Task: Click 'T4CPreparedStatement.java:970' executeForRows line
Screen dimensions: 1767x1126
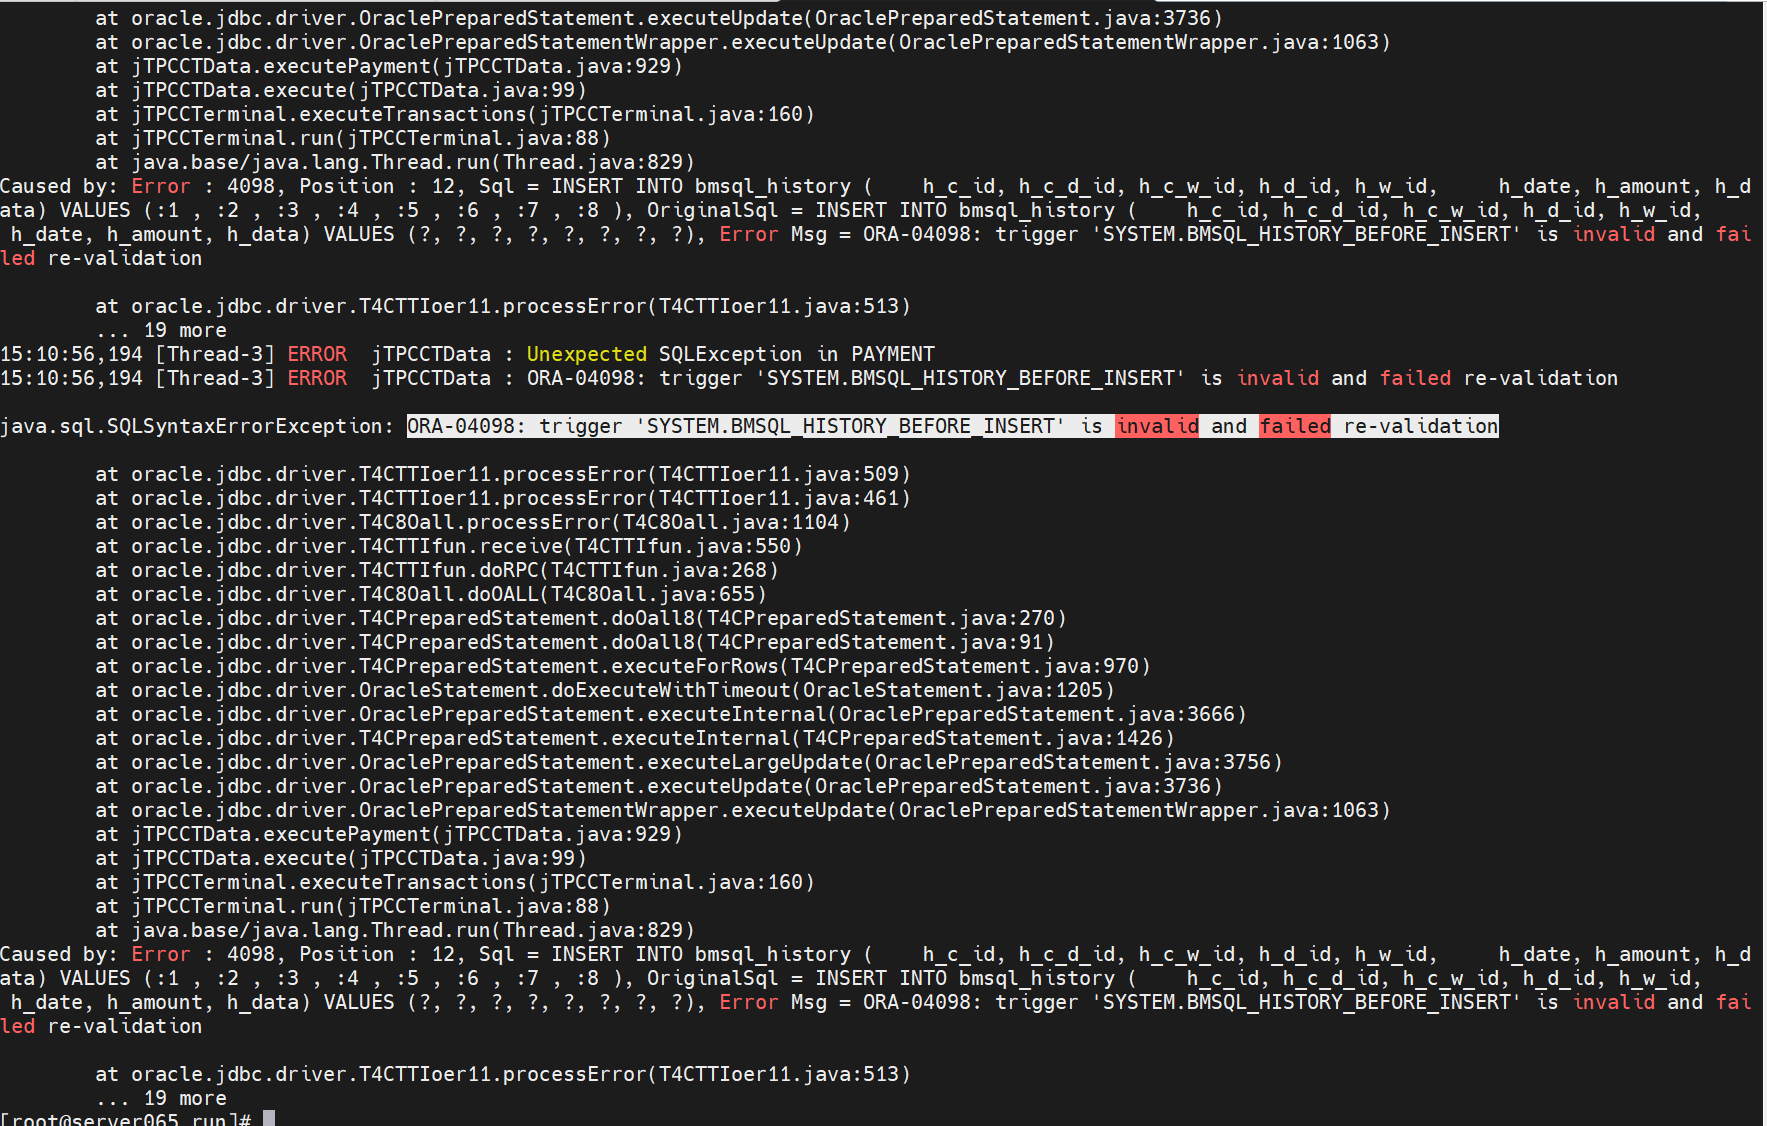Action: point(623,666)
